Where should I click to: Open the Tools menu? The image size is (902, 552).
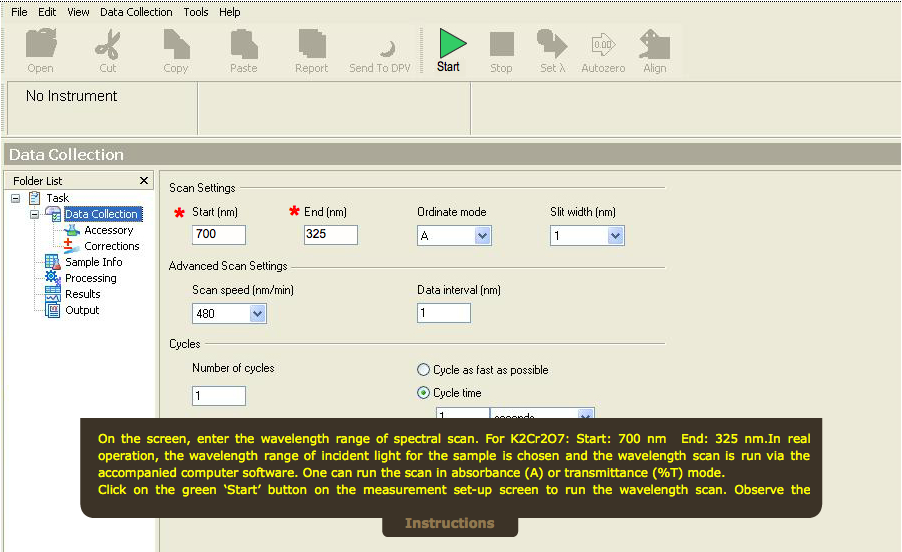[x=196, y=12]
